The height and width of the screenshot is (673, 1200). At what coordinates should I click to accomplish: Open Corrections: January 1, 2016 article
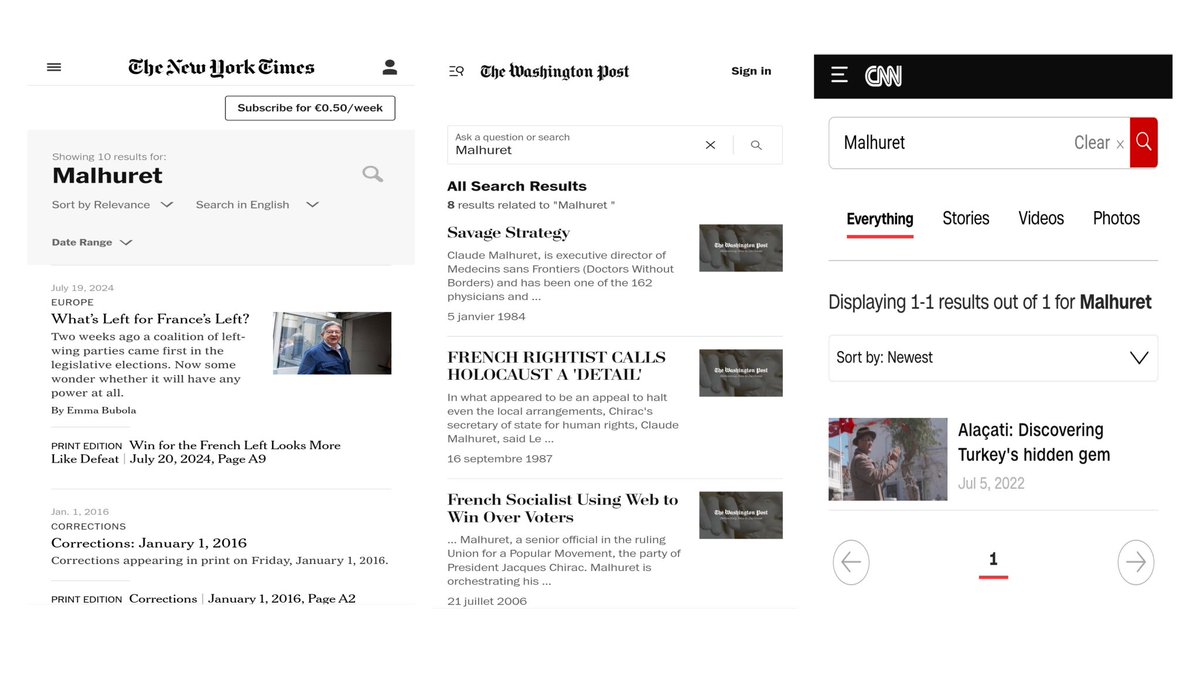click(x=149, y=543)
